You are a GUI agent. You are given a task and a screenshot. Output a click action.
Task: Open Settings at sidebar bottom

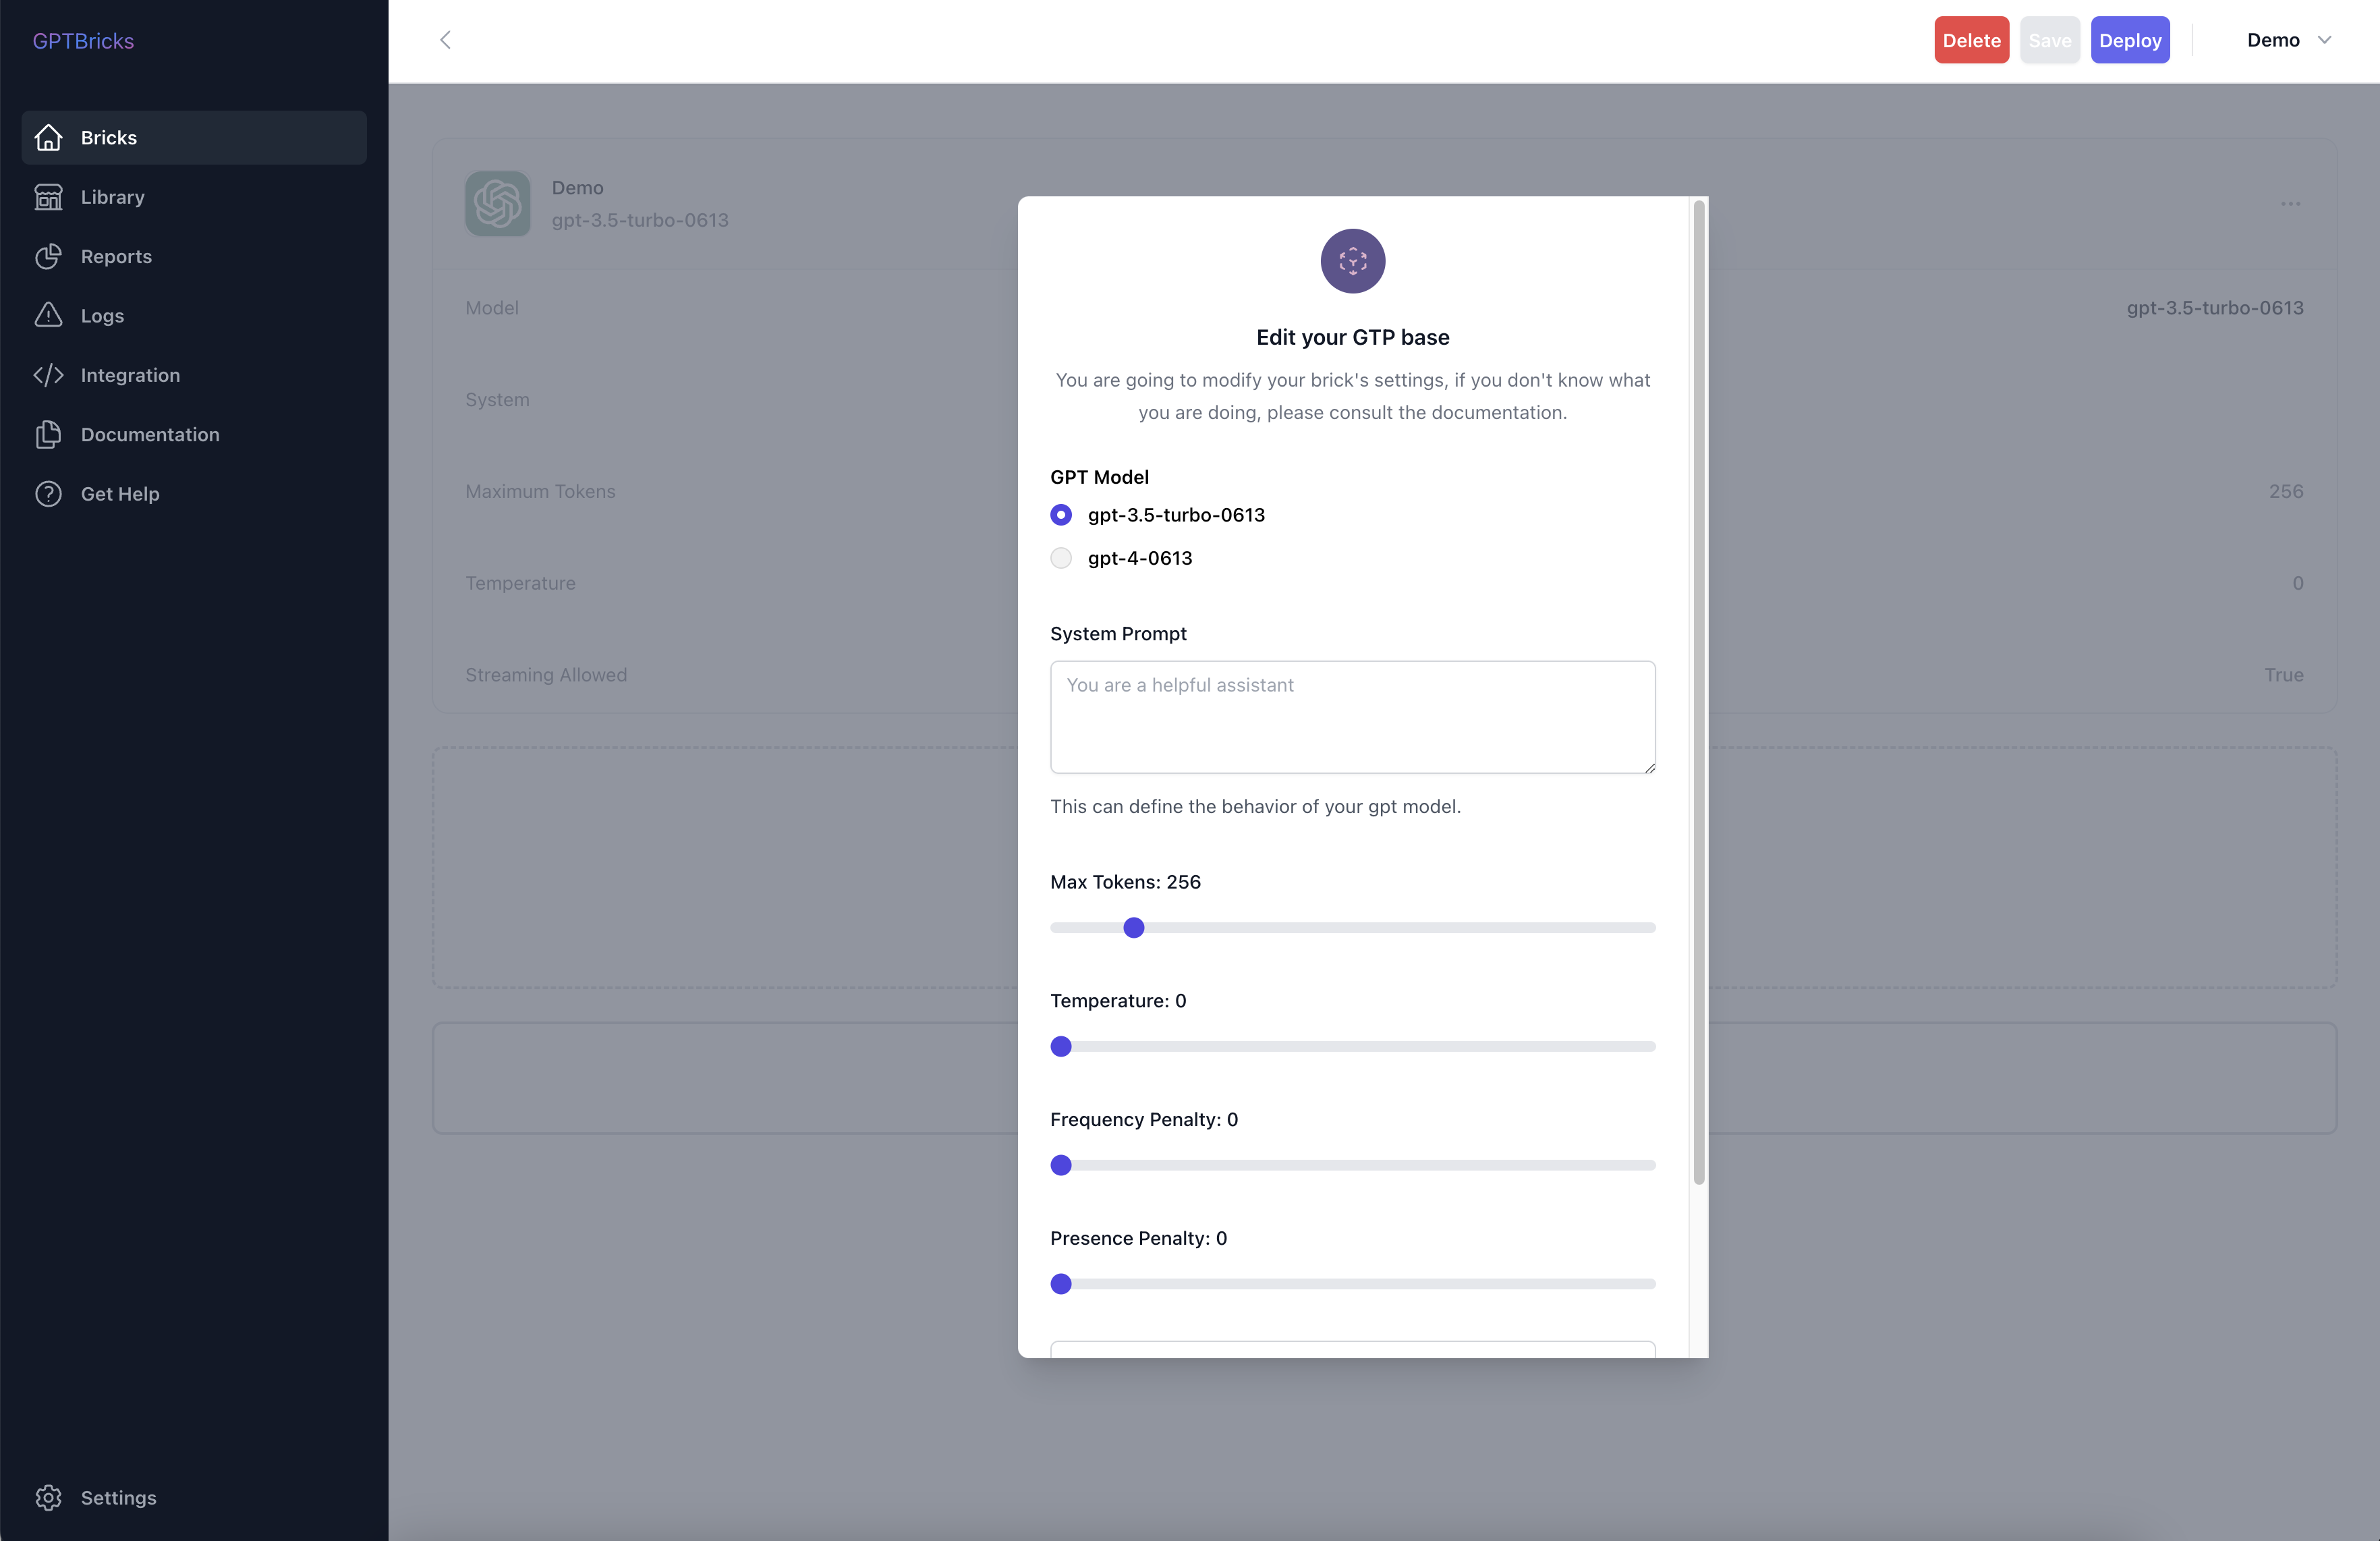[194, 1497]
